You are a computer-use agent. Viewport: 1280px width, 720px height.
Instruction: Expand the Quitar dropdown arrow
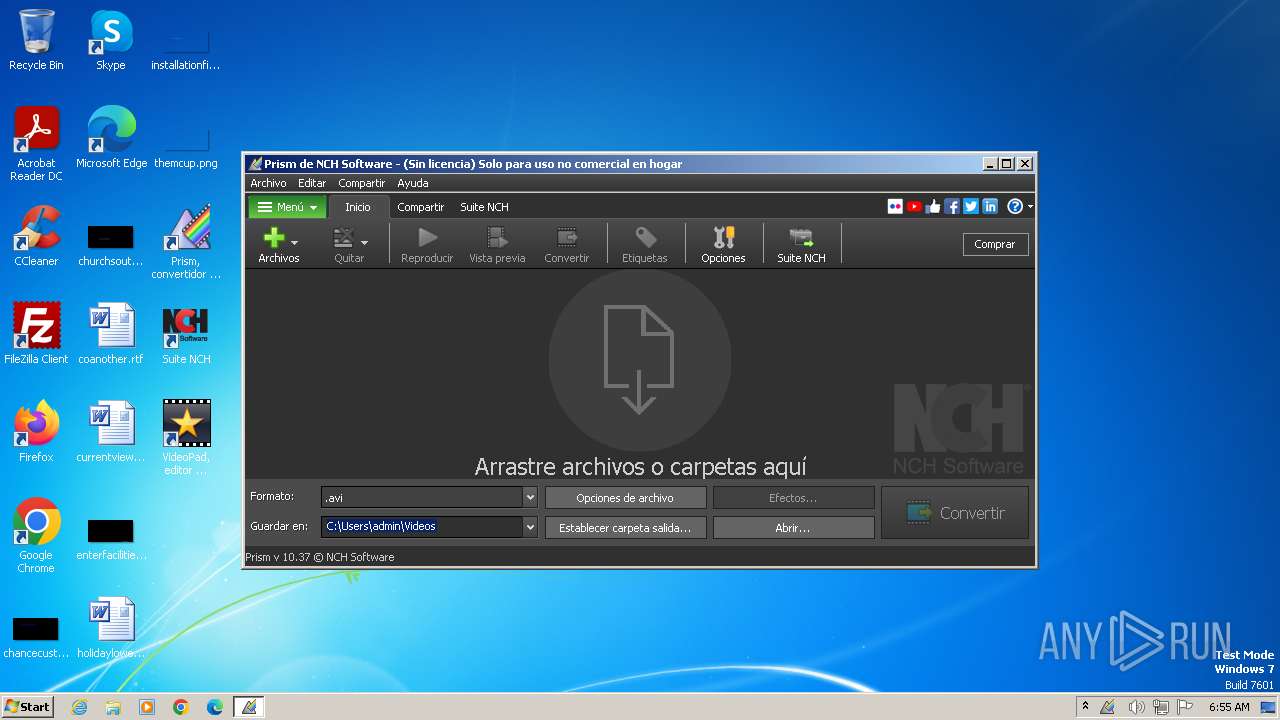click(x=364, y=242)
